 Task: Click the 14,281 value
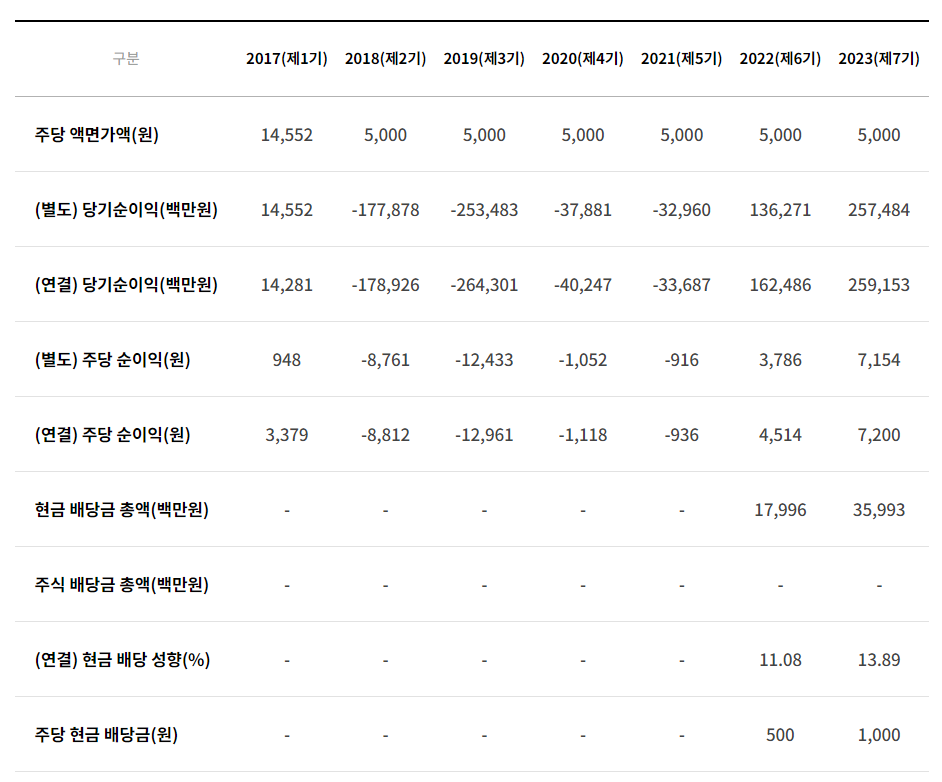pyautogui.click(x=287, y=285)
